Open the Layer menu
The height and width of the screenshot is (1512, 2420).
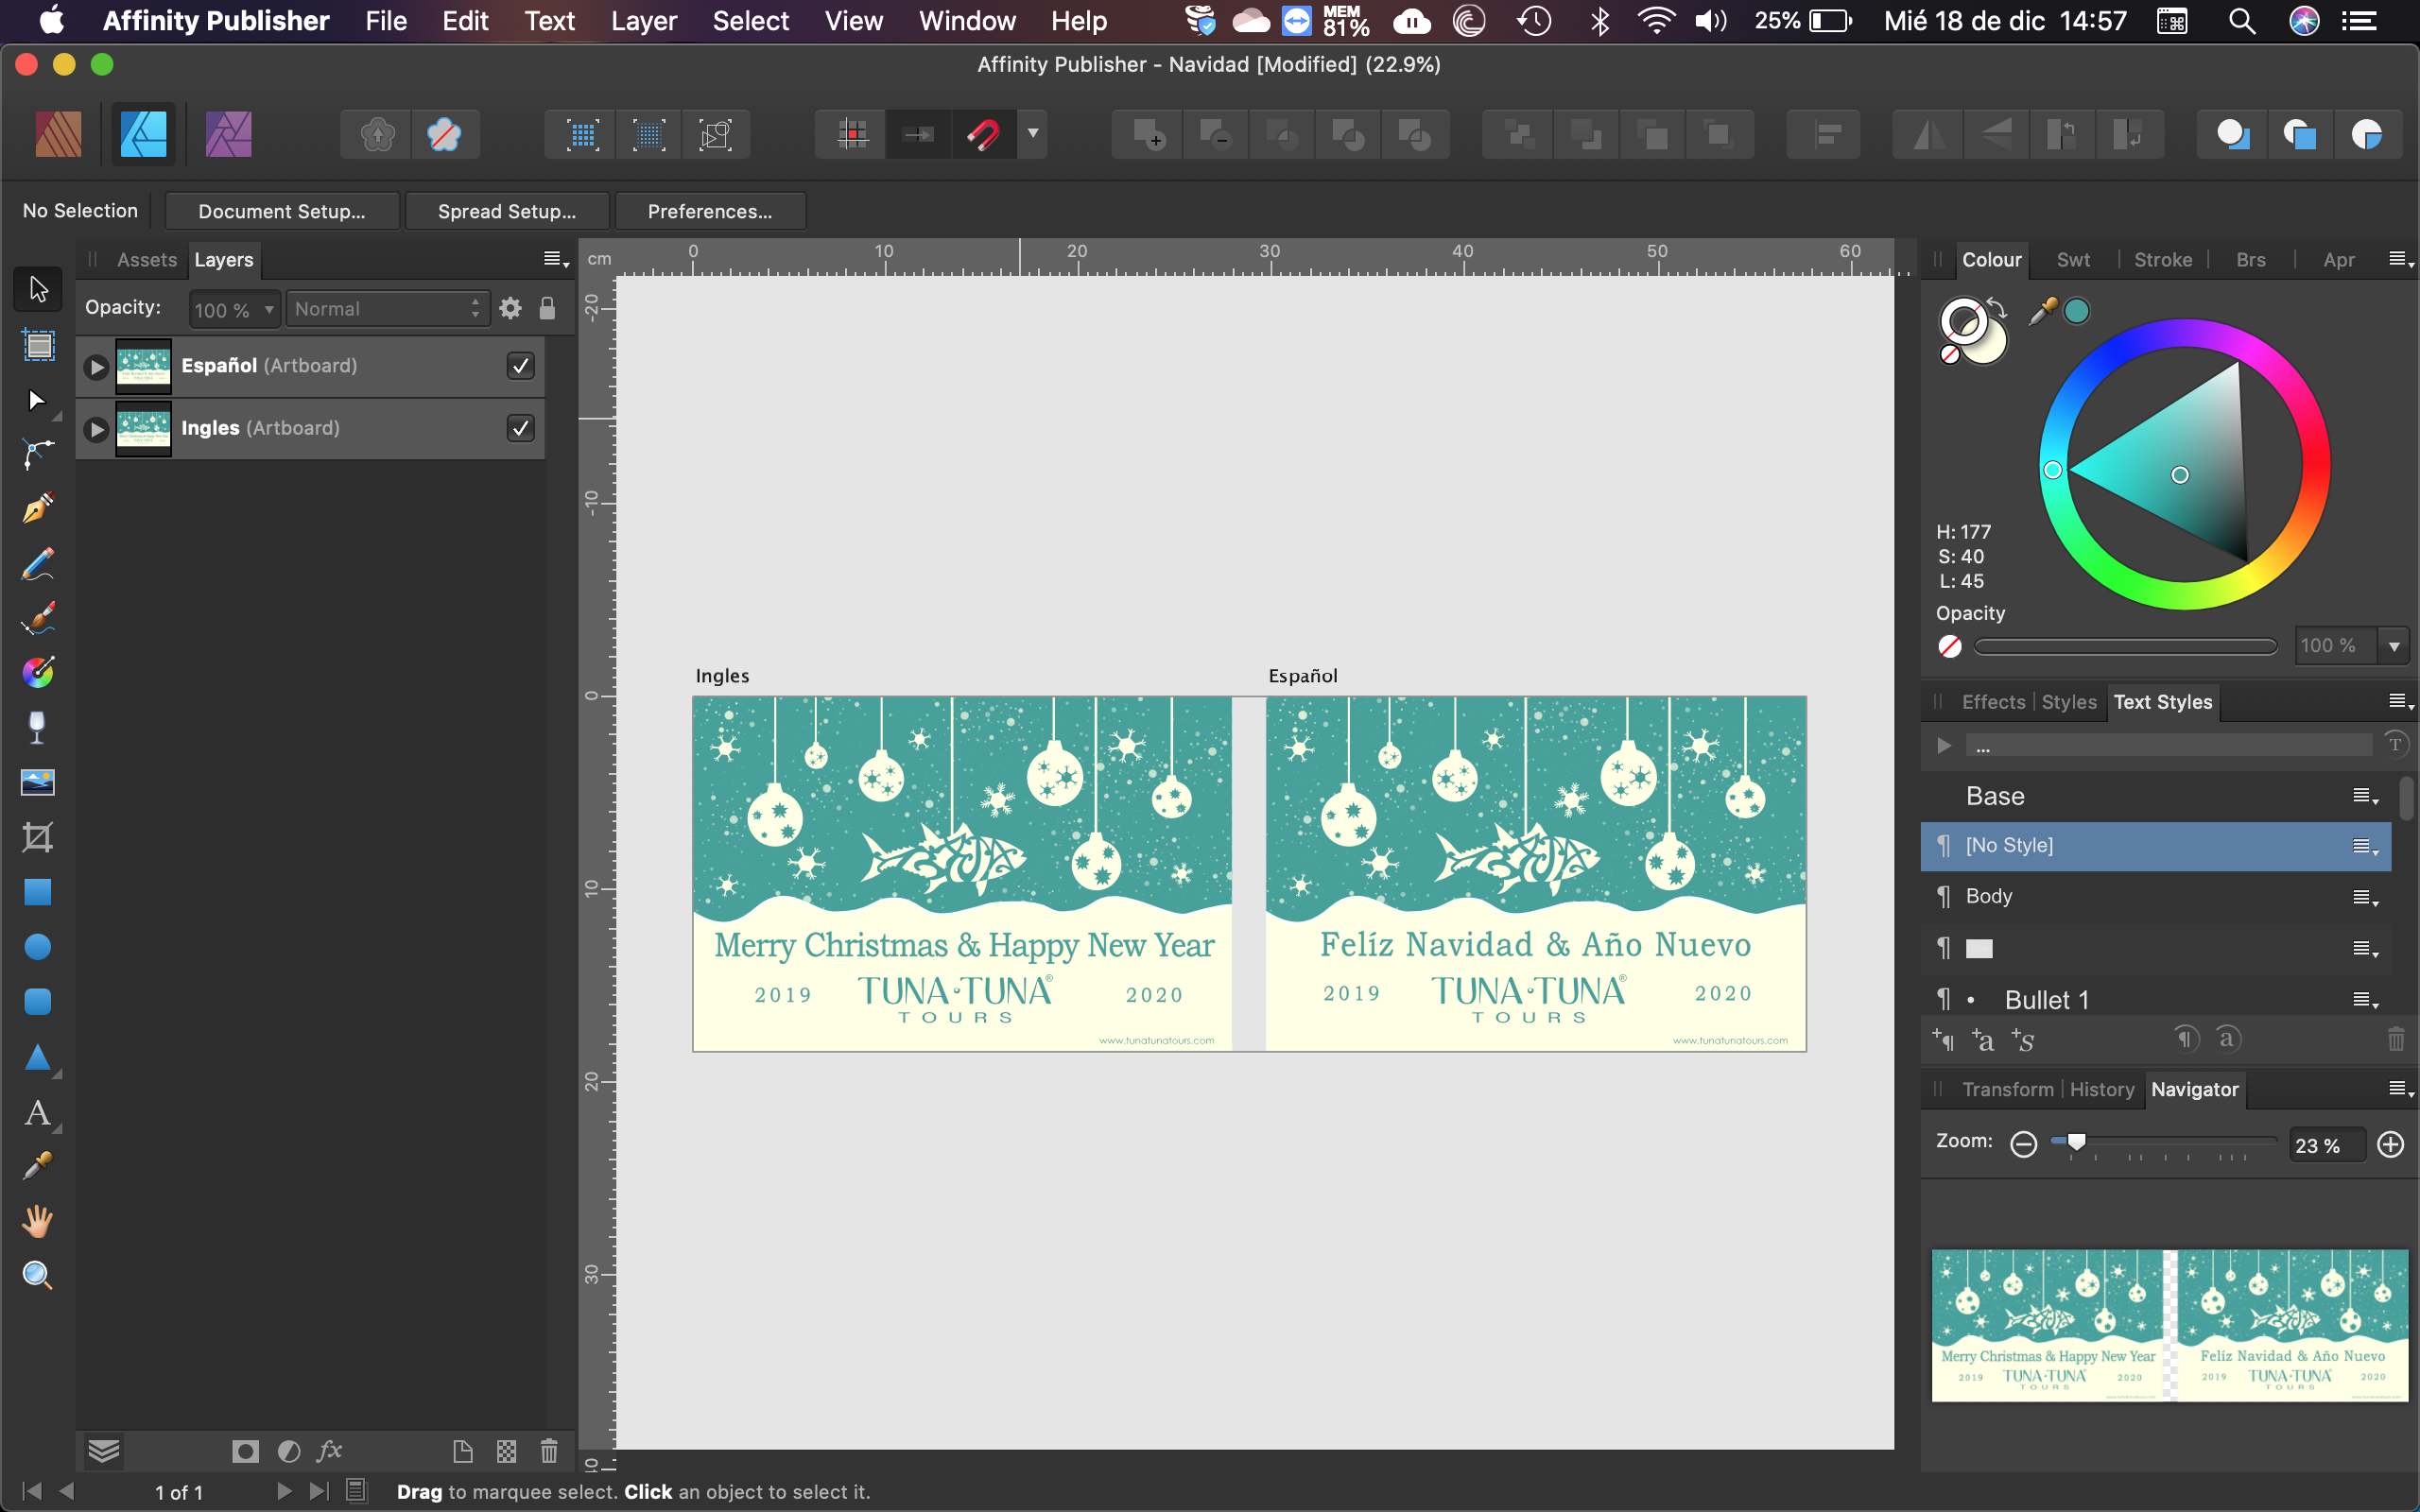[x=644, y=21]
